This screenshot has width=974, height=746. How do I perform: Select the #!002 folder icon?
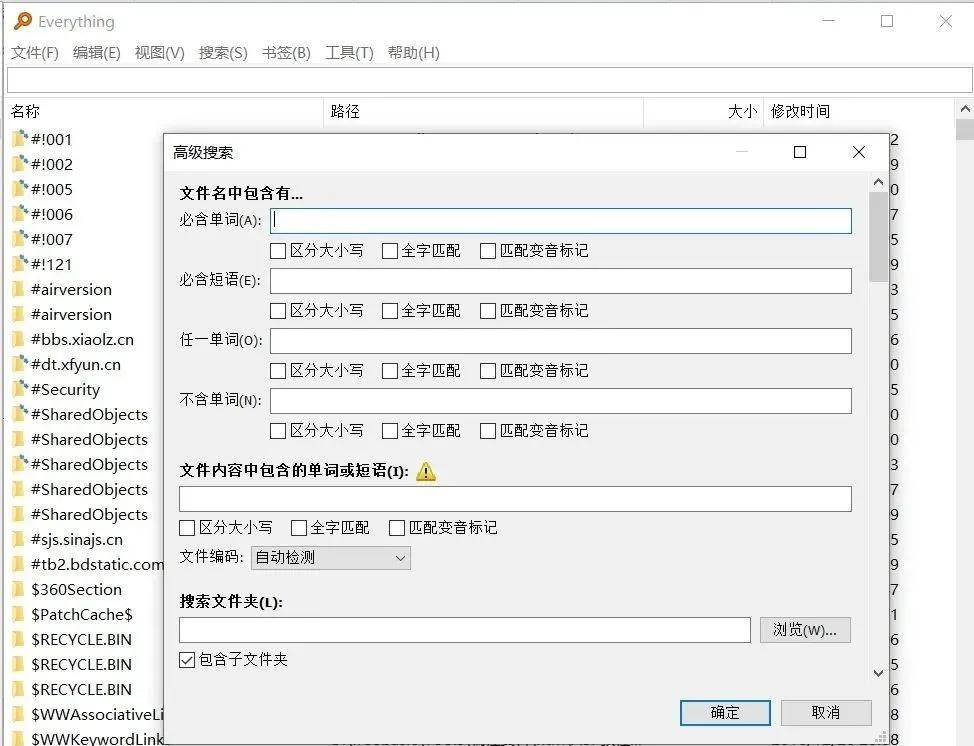(x=20, y=164)
